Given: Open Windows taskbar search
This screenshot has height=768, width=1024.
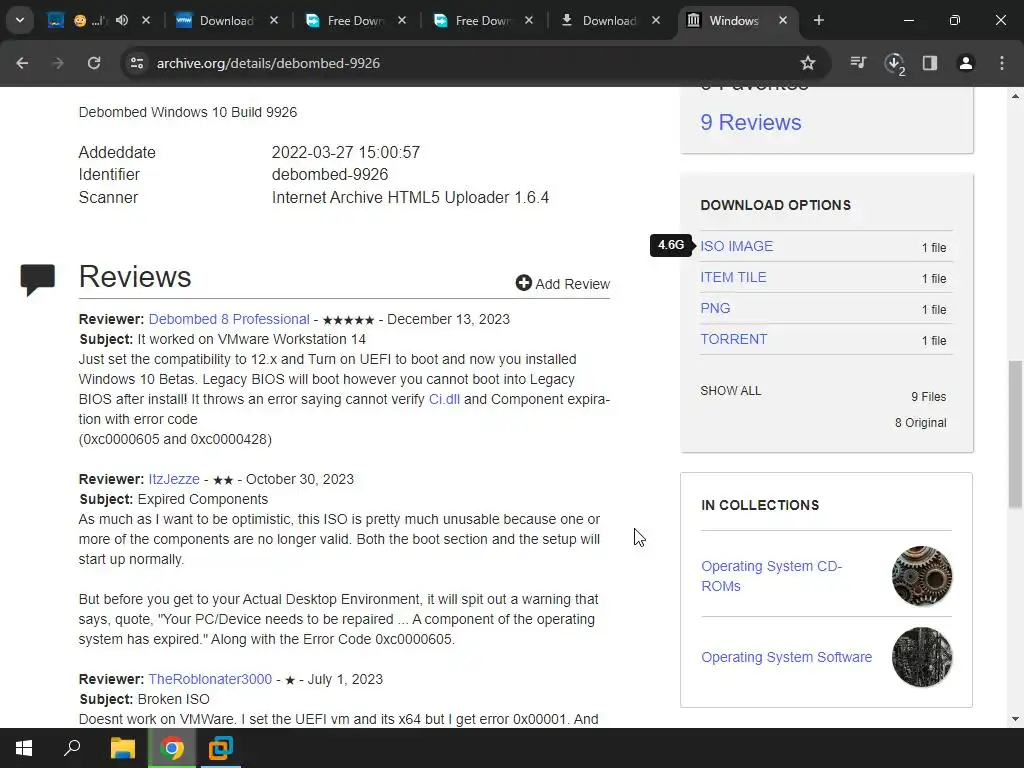Looking at the screenshot, I should (x=72, y=748).
